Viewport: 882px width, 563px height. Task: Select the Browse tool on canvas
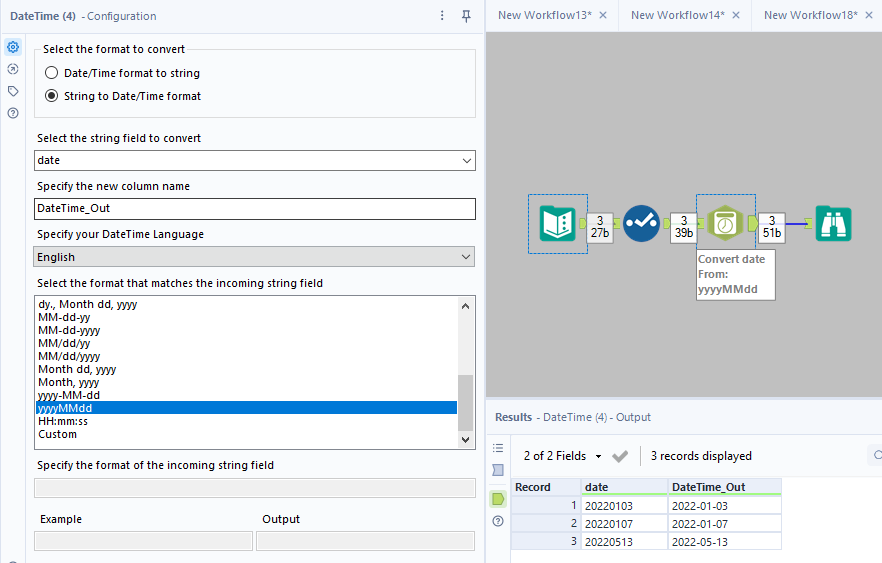(833, 224)
